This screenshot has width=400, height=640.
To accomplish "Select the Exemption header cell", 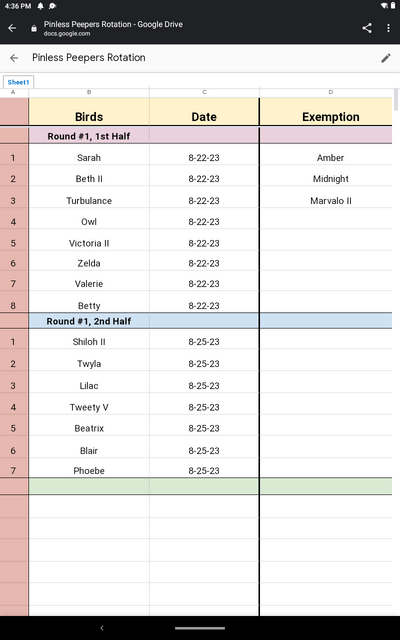I will [x=331, y=111].
